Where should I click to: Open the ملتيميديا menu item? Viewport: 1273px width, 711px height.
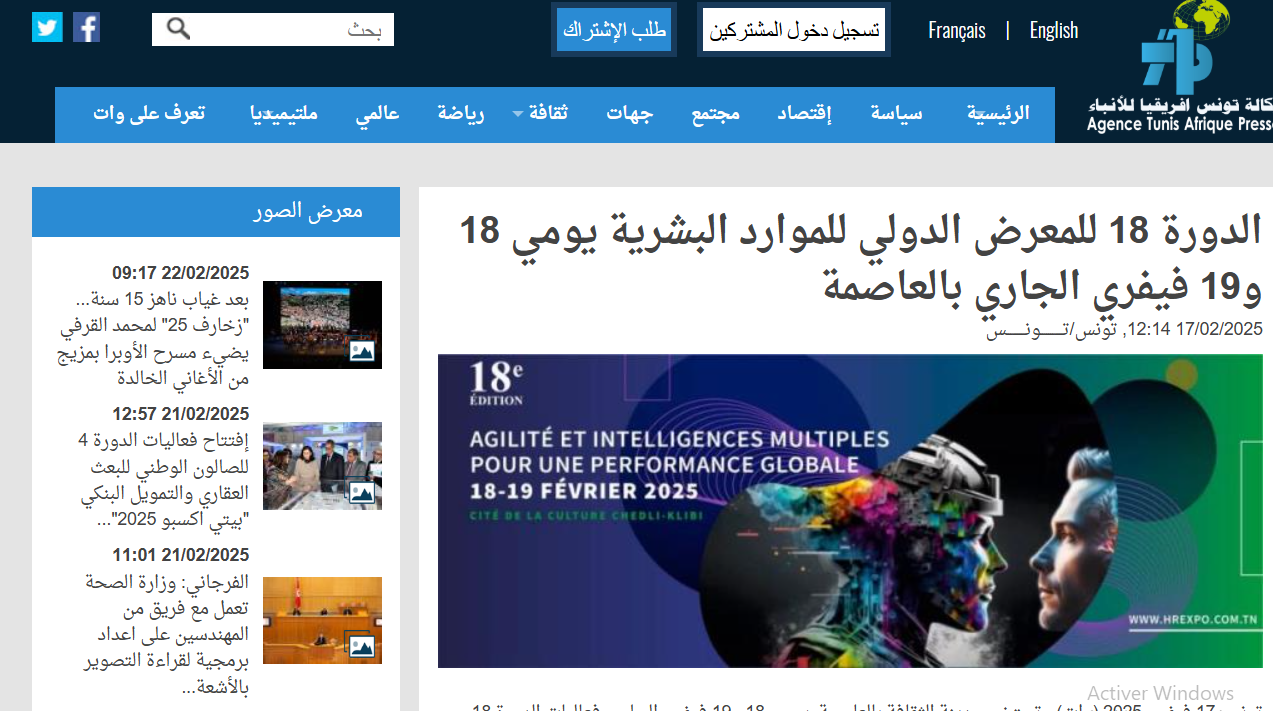click(284, 113)
